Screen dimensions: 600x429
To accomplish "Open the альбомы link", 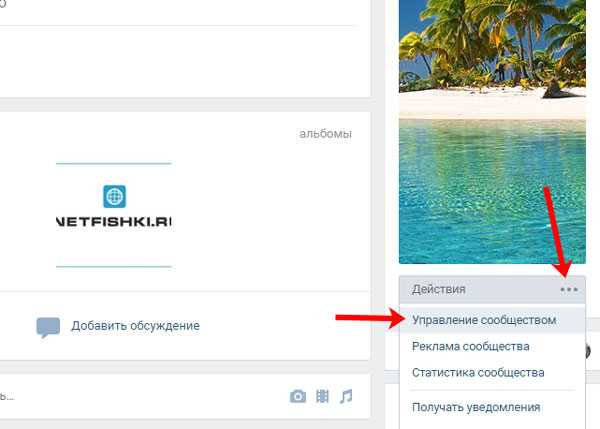I will click(x=325, y=134).
